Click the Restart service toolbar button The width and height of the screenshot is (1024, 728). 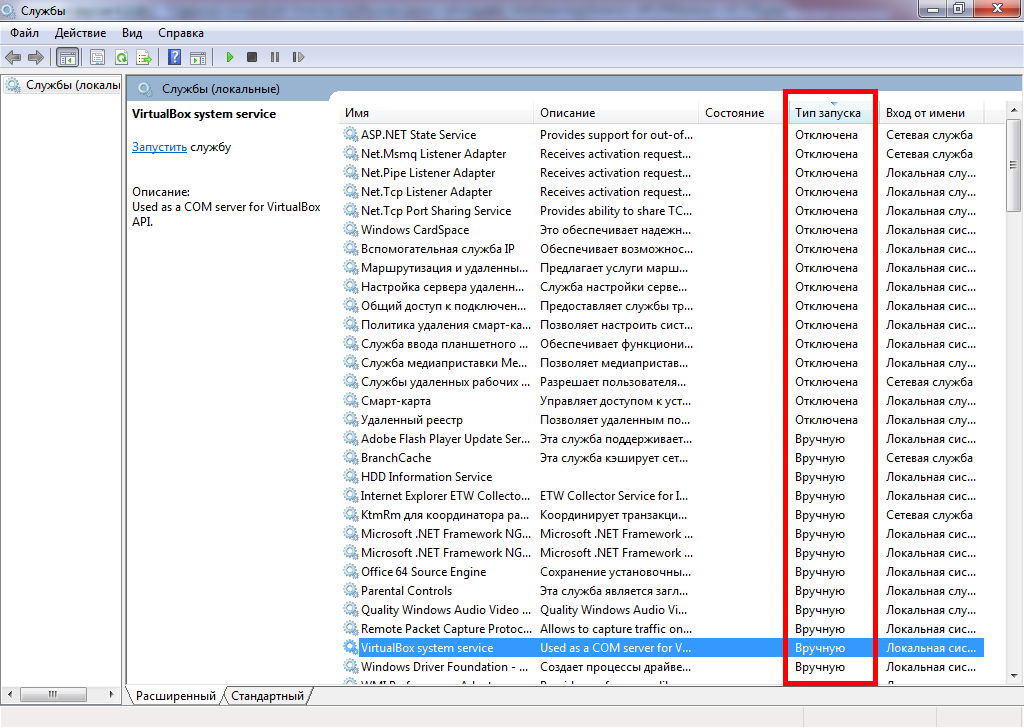pos(296,58)
